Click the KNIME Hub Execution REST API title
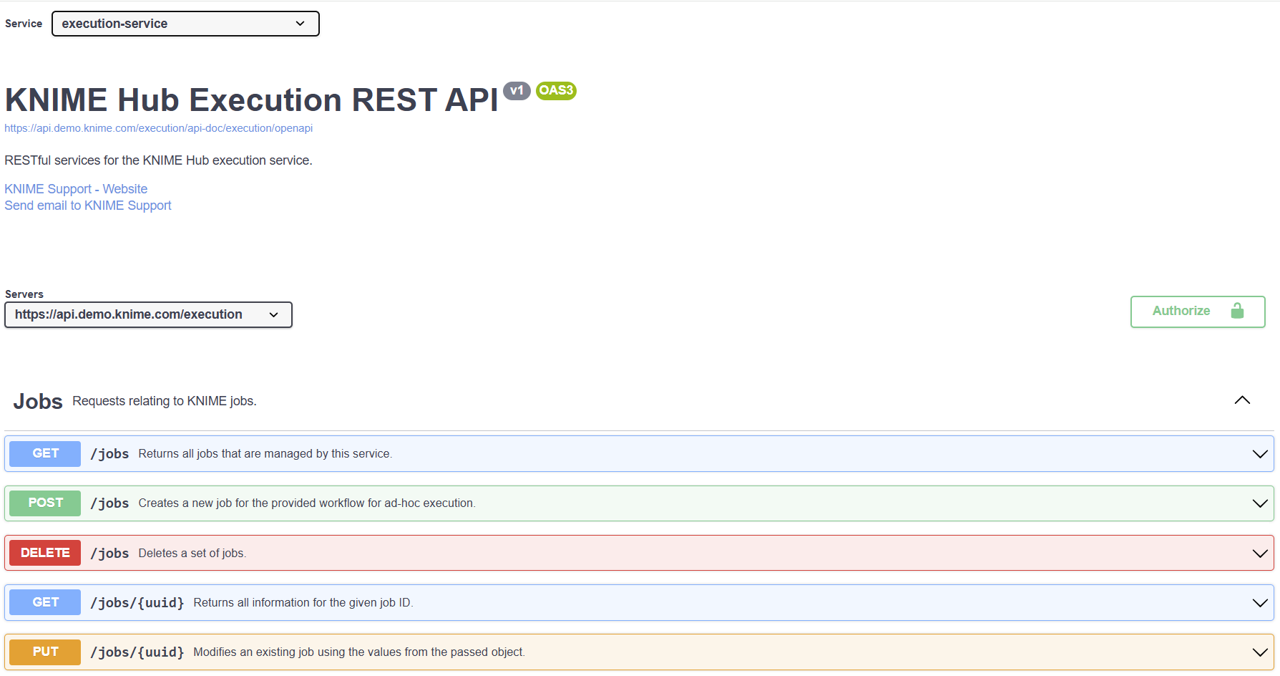 [251, 100]
